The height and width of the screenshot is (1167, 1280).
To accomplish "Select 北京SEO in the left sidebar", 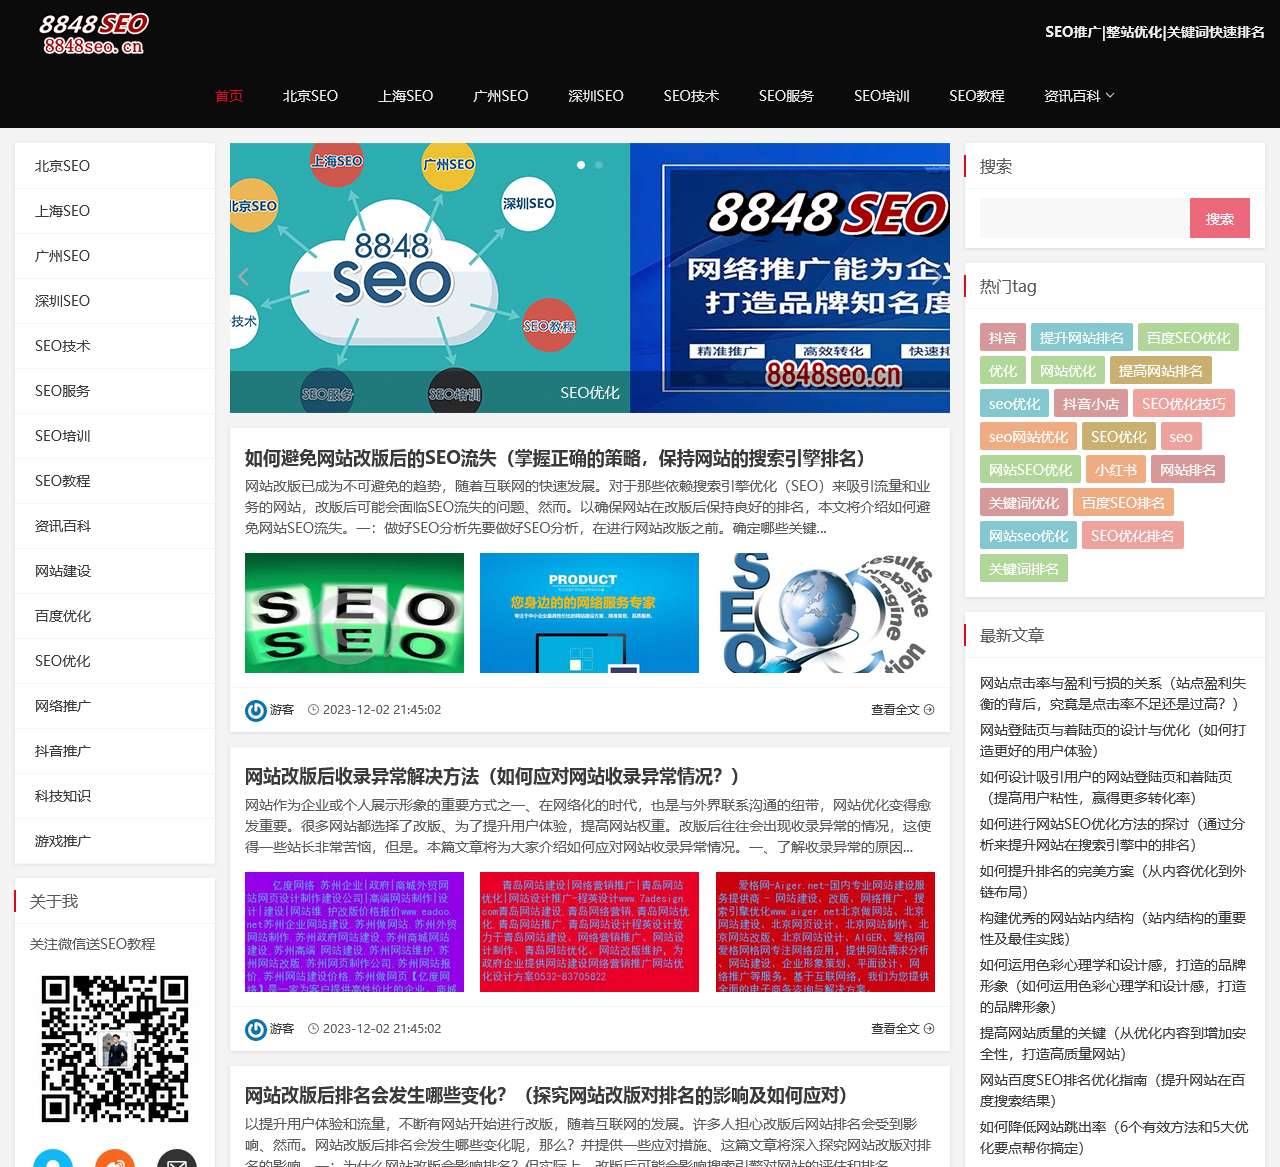I will point(115,166).
